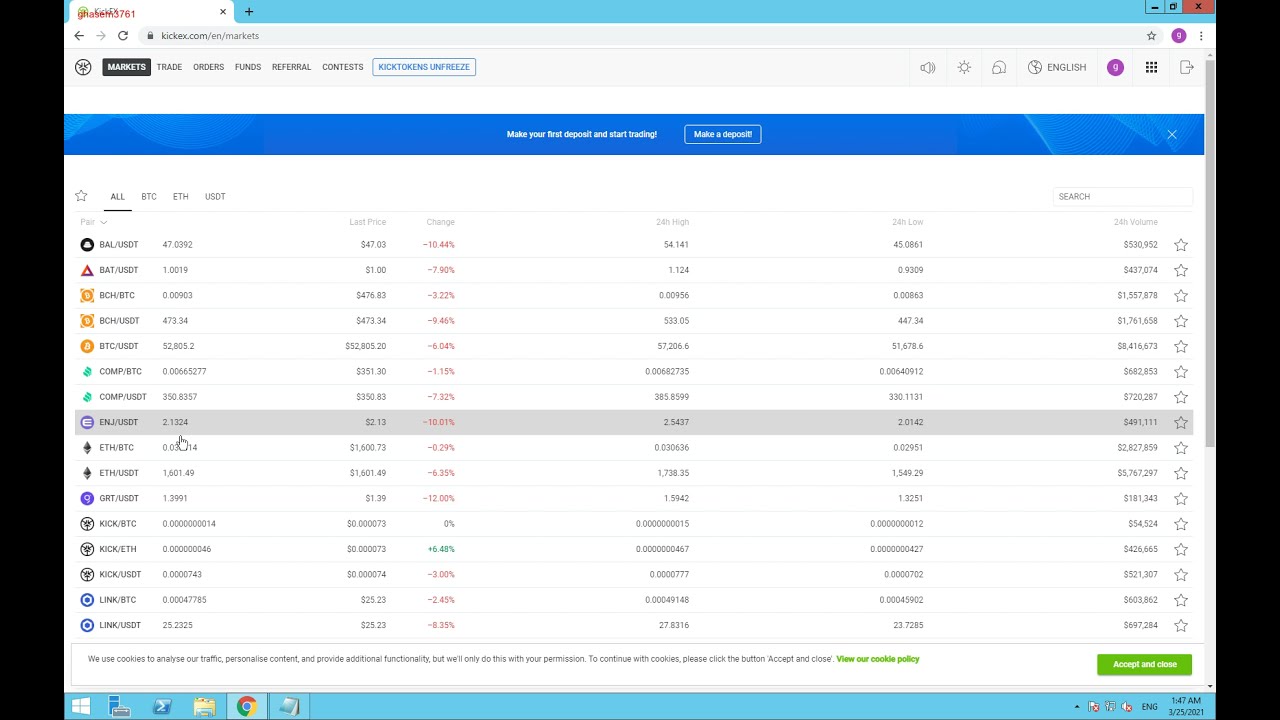1280x720 pixels.
Task: Select the USDT markets tab
Action: [215, 197]
